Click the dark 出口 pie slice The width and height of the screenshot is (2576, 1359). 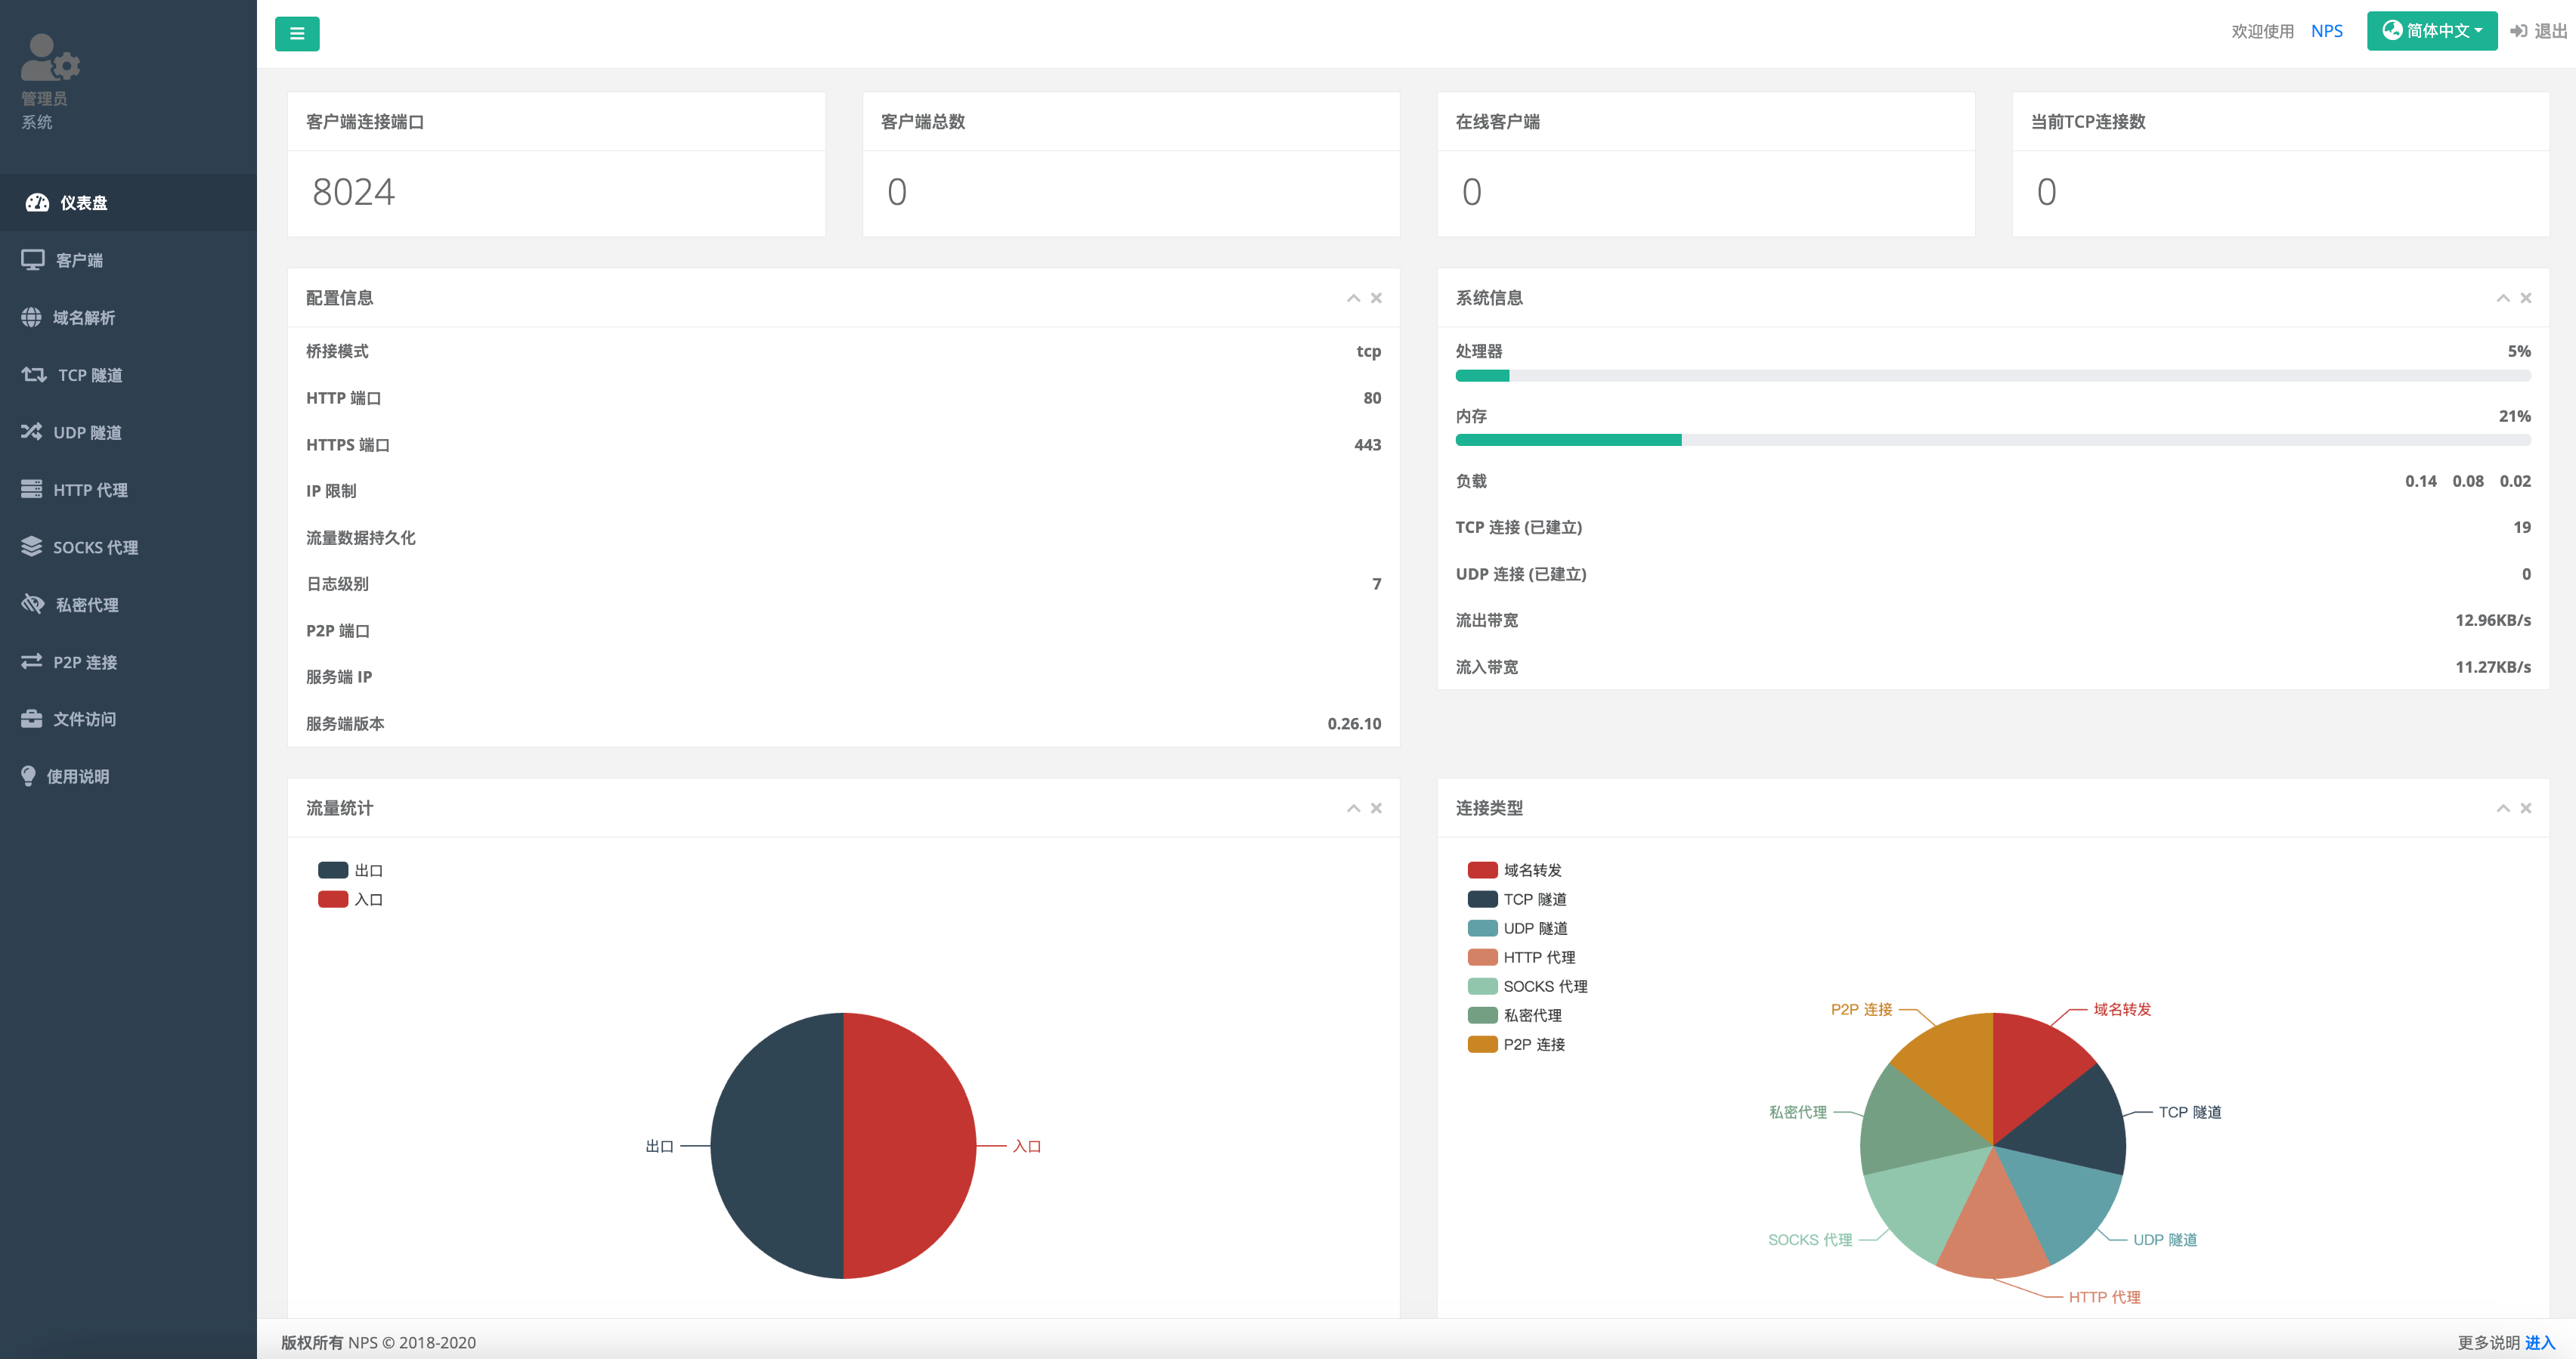coord(777,1146)
